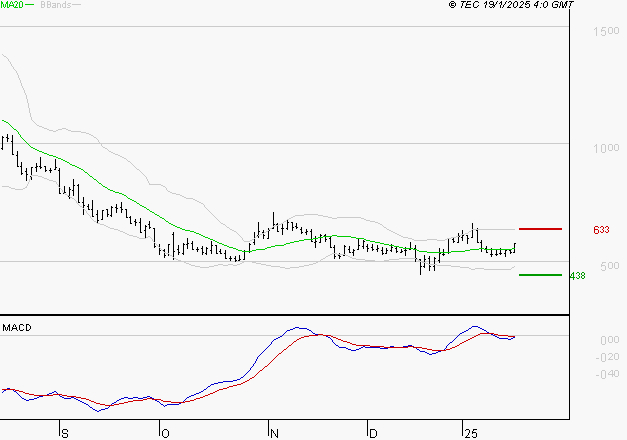Click the O month marker on time axis

[165, 434]
